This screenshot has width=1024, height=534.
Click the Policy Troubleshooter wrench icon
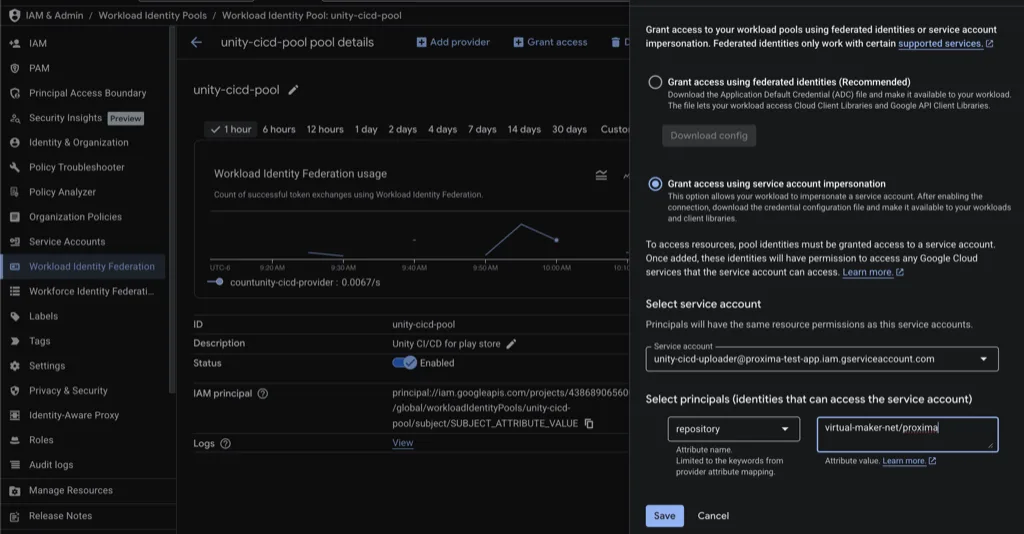click(14, 167)
